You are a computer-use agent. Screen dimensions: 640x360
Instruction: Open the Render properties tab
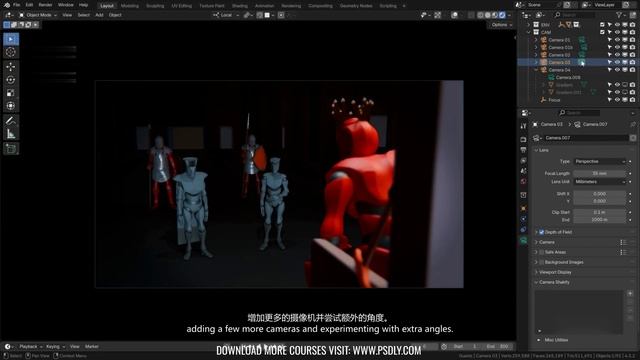pos(524,140)
